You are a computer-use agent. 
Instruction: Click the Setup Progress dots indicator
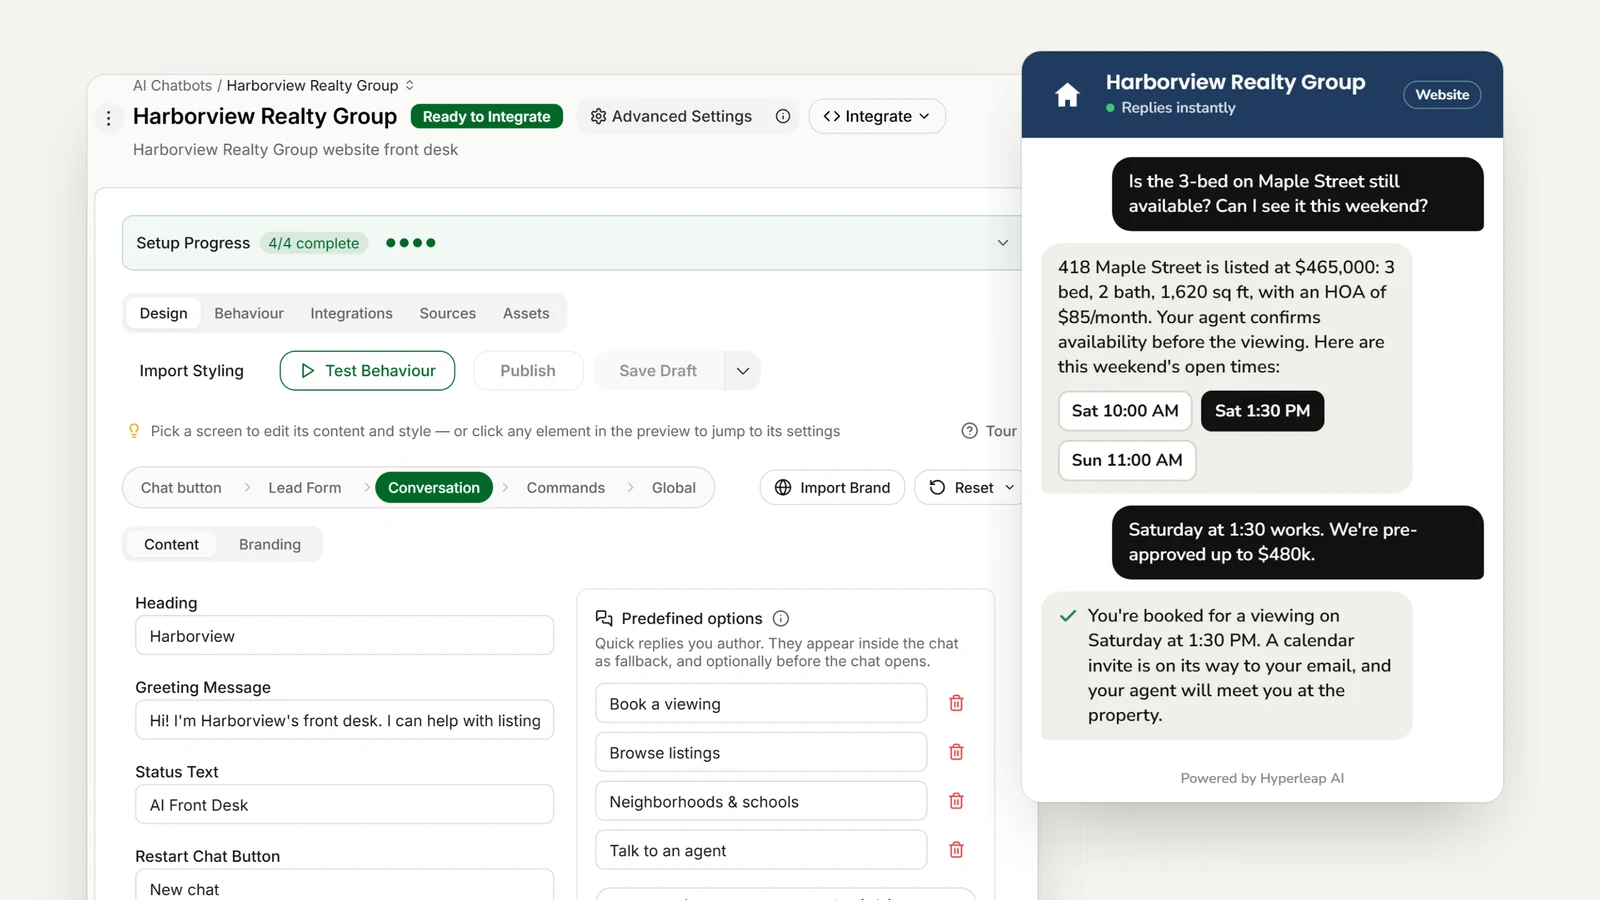pos(410,243)
